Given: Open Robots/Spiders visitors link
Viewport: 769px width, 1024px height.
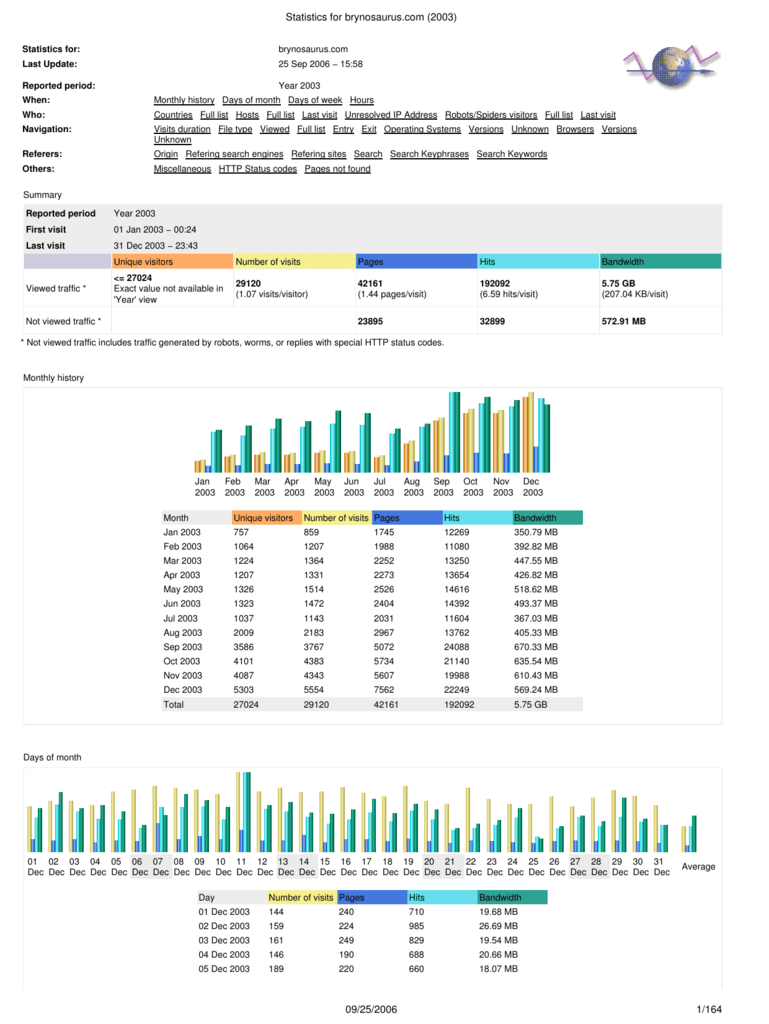Looking at the screenshot, I should pos(491,115).
